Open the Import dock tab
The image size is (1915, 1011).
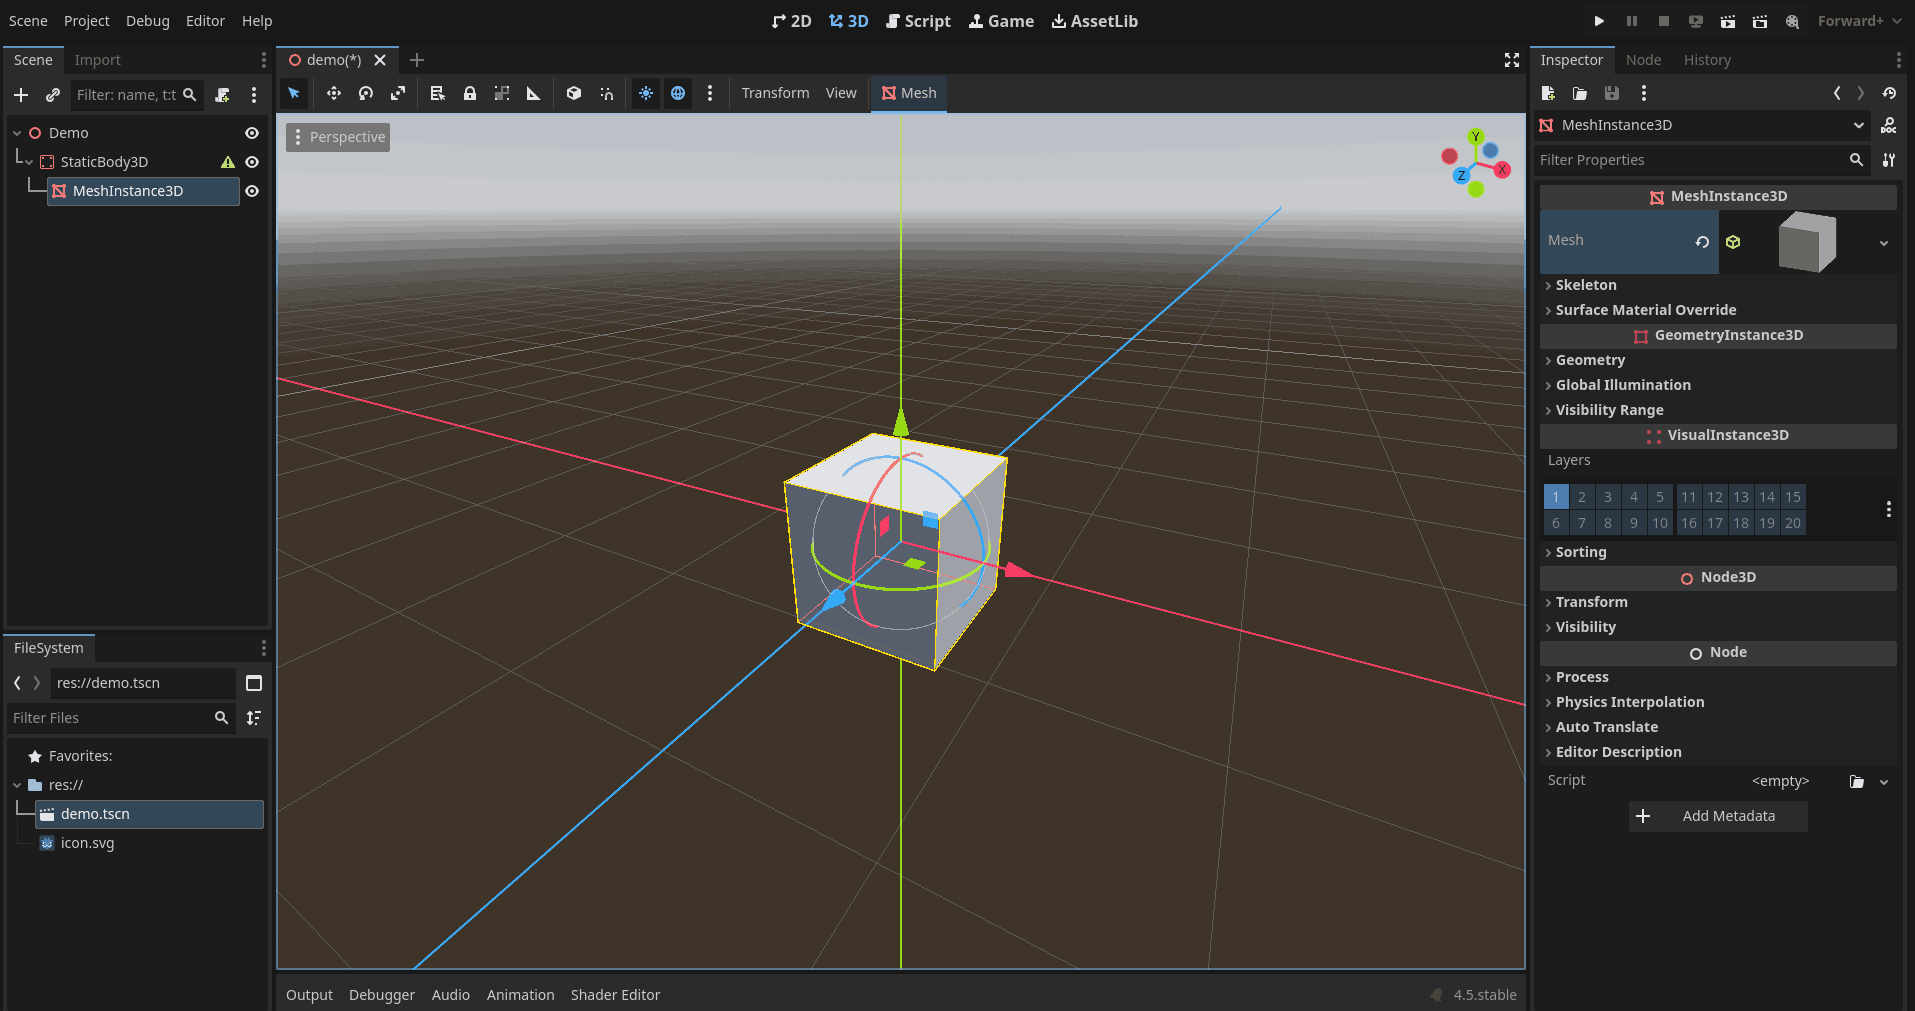pos(98,60)
